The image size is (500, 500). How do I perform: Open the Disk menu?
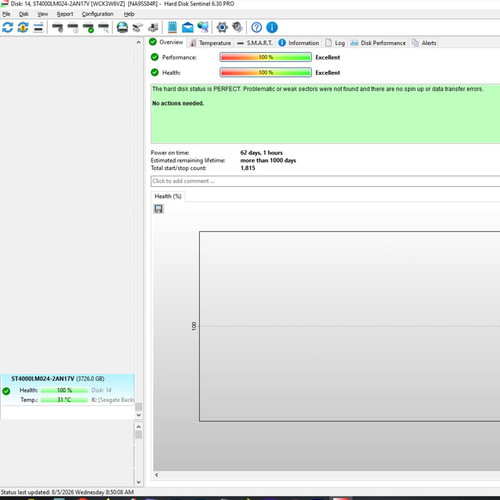pos(24,14)
